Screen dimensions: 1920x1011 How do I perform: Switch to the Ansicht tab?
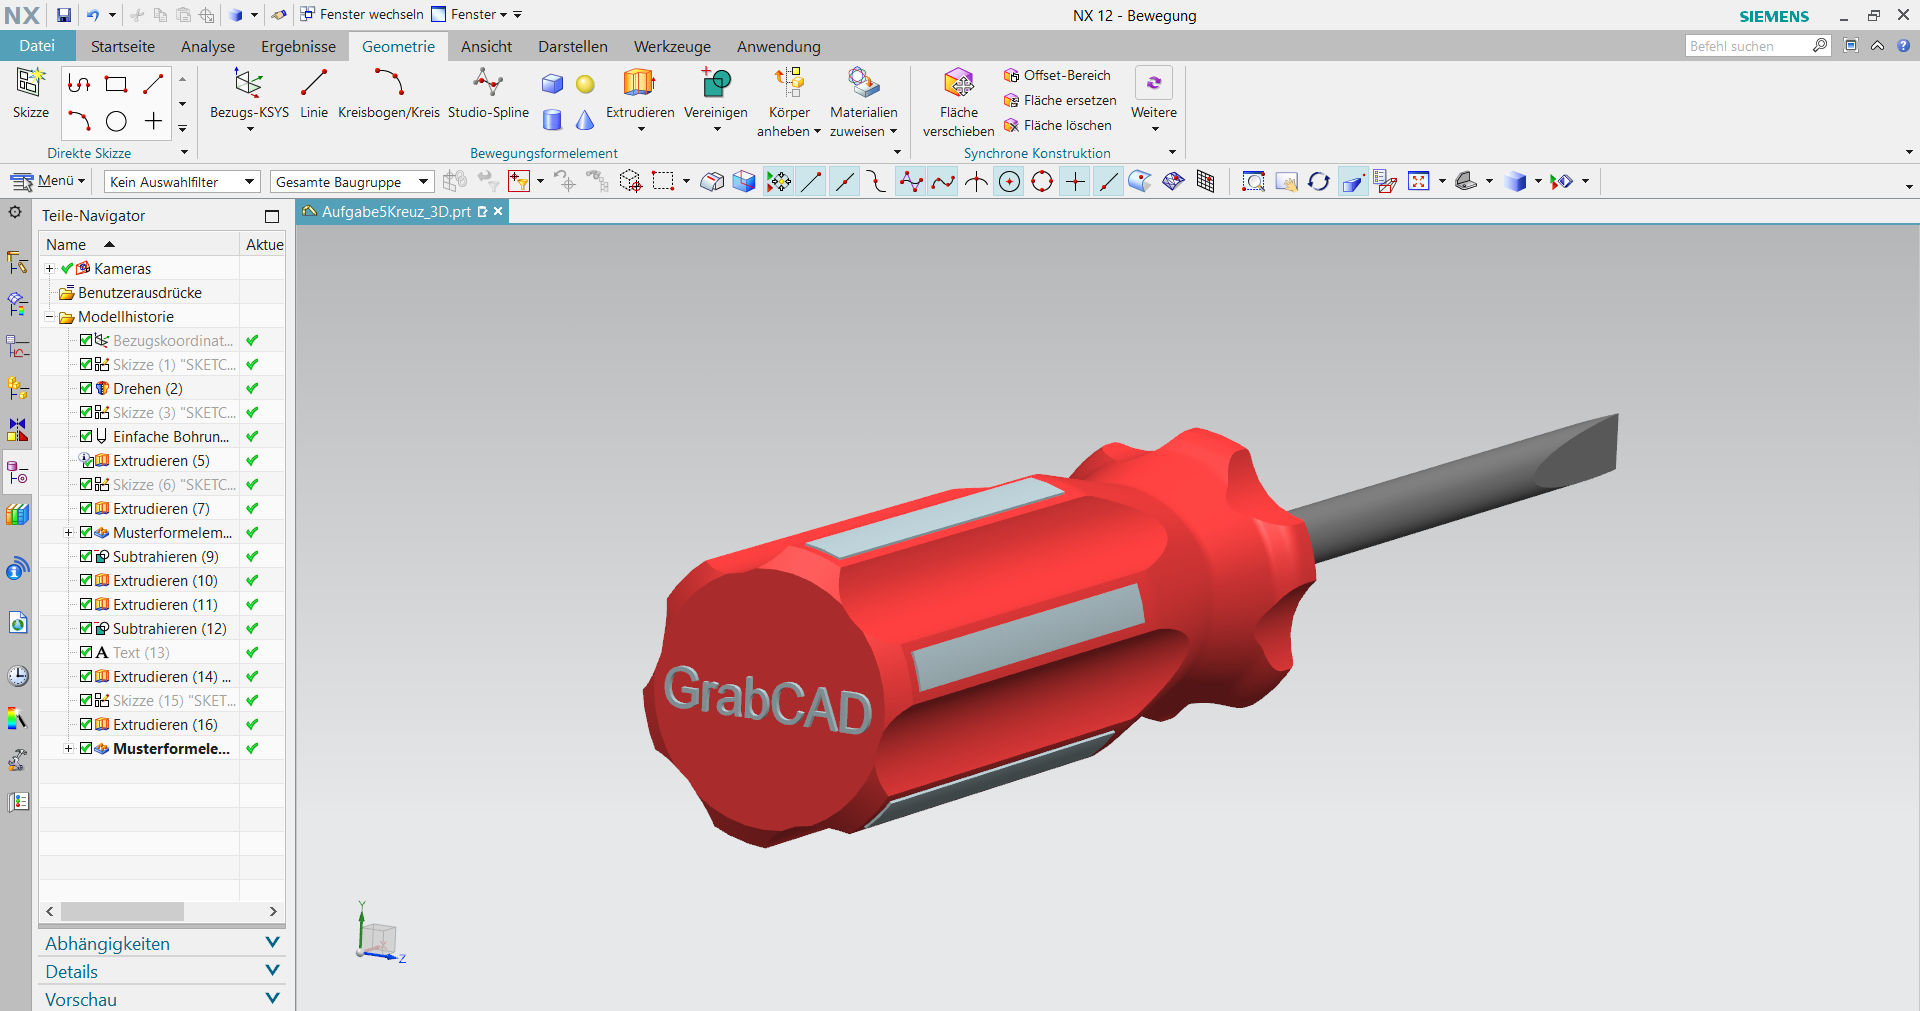click(486, 46)
